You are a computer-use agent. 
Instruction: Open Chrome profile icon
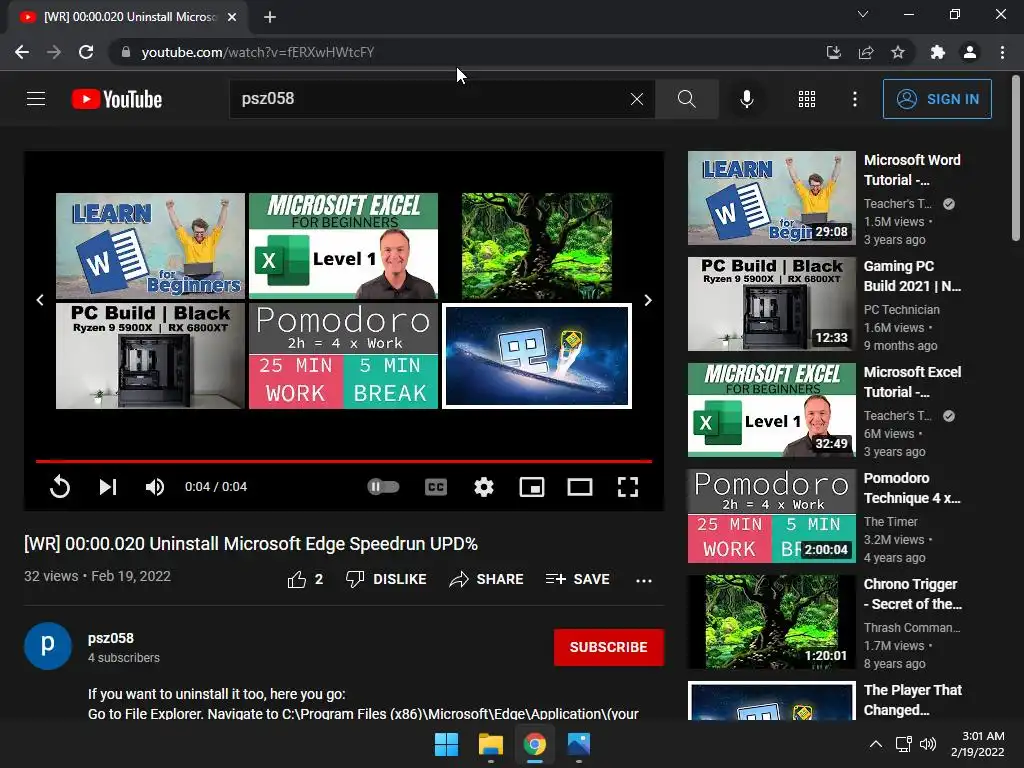point(970,52)
